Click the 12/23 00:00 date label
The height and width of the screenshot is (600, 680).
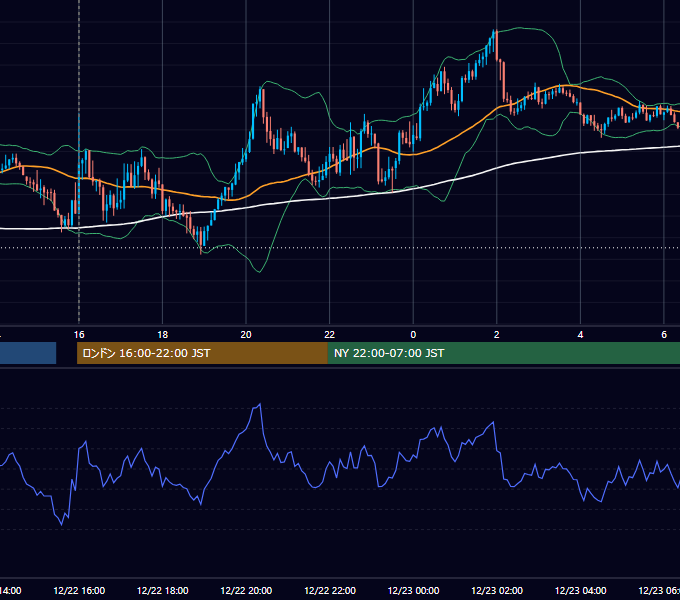click(413, 590)
